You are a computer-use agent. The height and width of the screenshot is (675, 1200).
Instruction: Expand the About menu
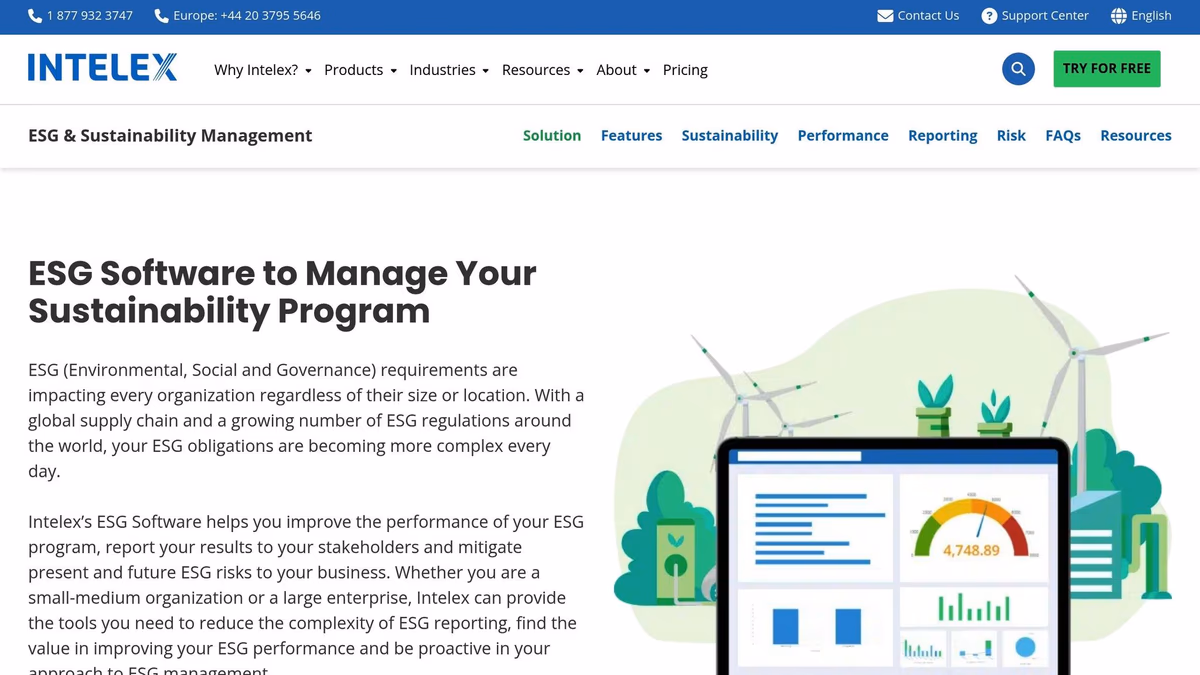tap(623, 70)
